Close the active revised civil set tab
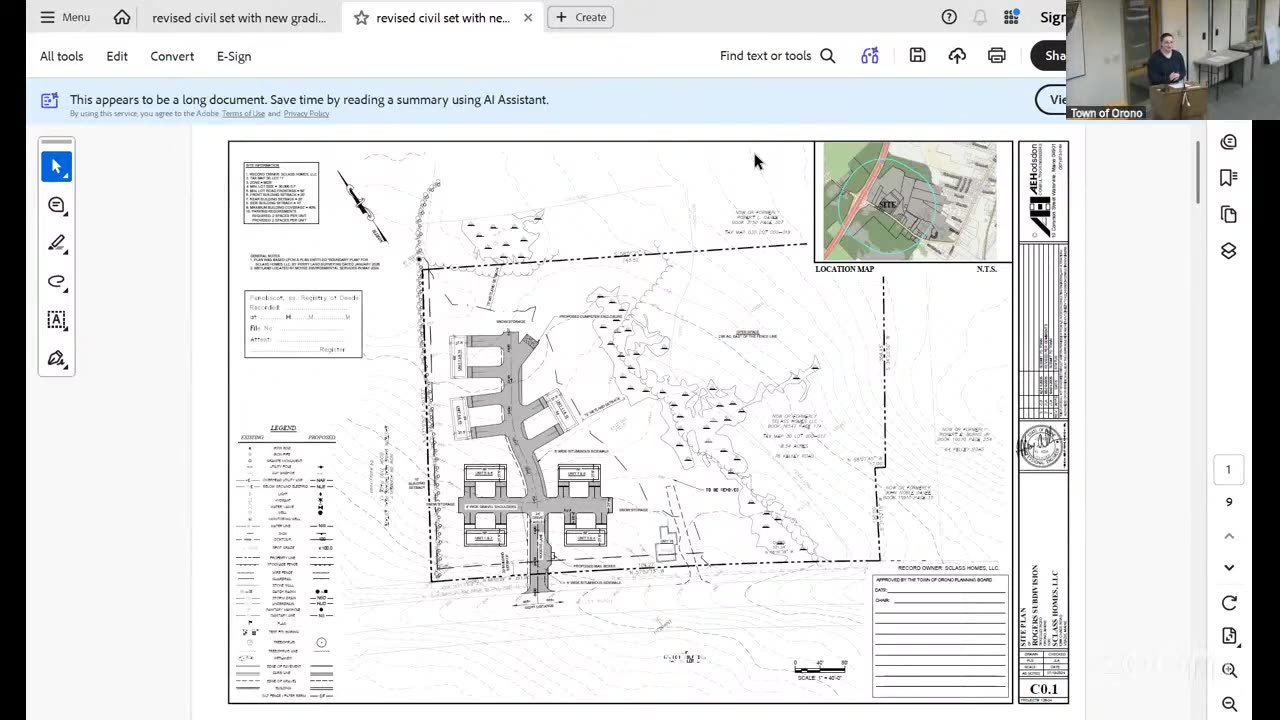1280x720 pixels. point(528,17)
